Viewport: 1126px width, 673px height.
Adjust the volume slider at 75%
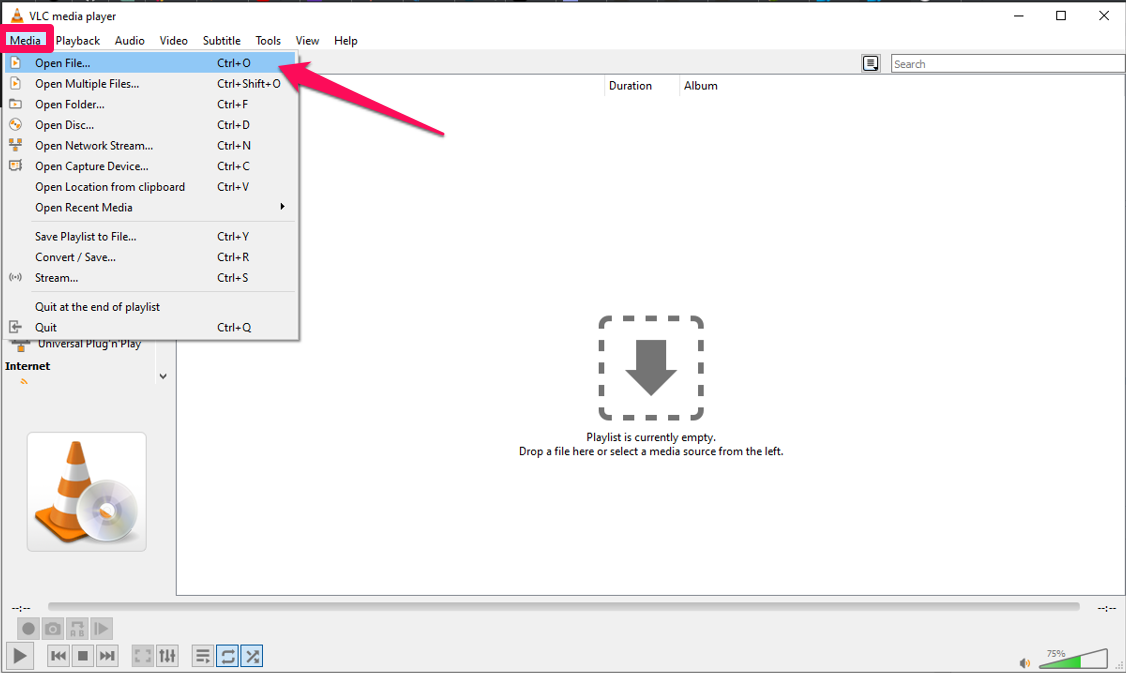[1074, 658]
